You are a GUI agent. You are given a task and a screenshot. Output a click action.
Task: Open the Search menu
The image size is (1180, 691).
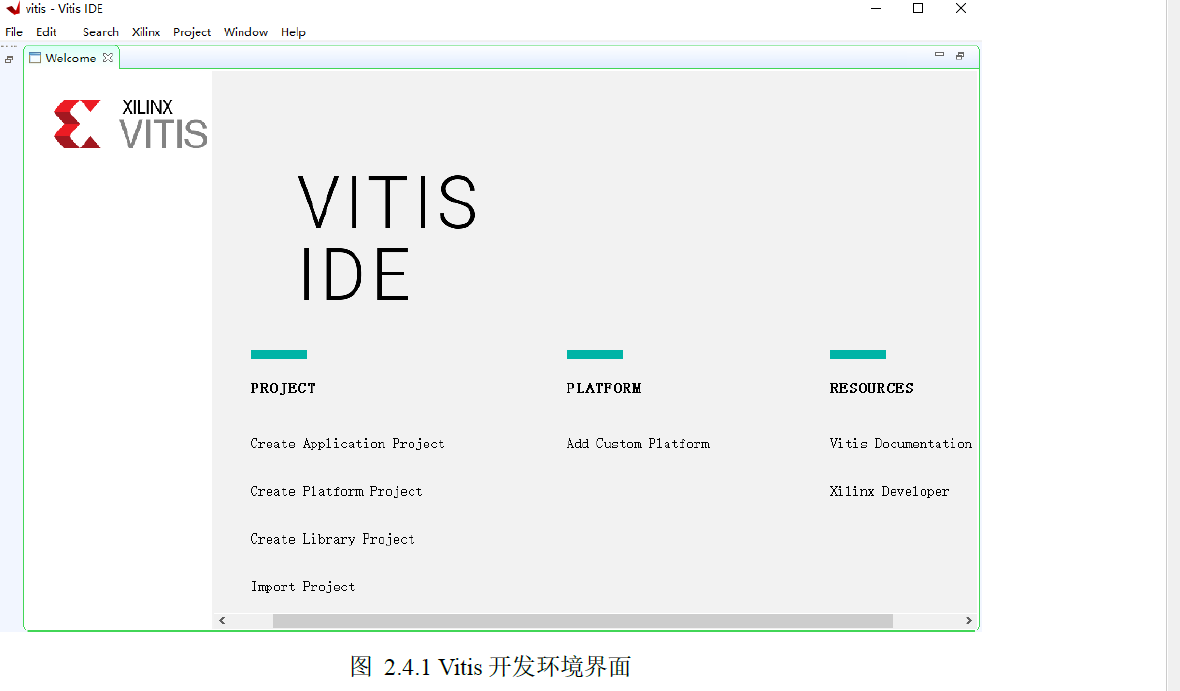click(101, 32)
